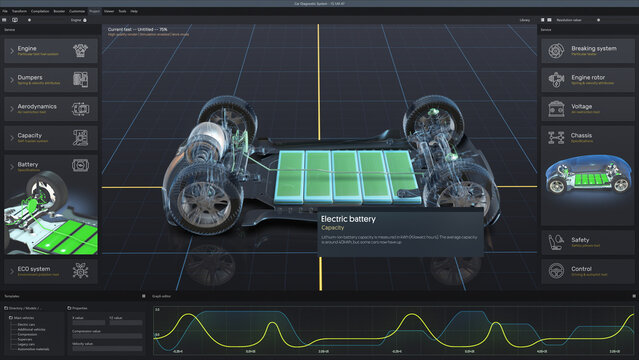The image size is (639, 360).
Task: Expand the ECO system section chevron
Action: [x=12, y=271]
